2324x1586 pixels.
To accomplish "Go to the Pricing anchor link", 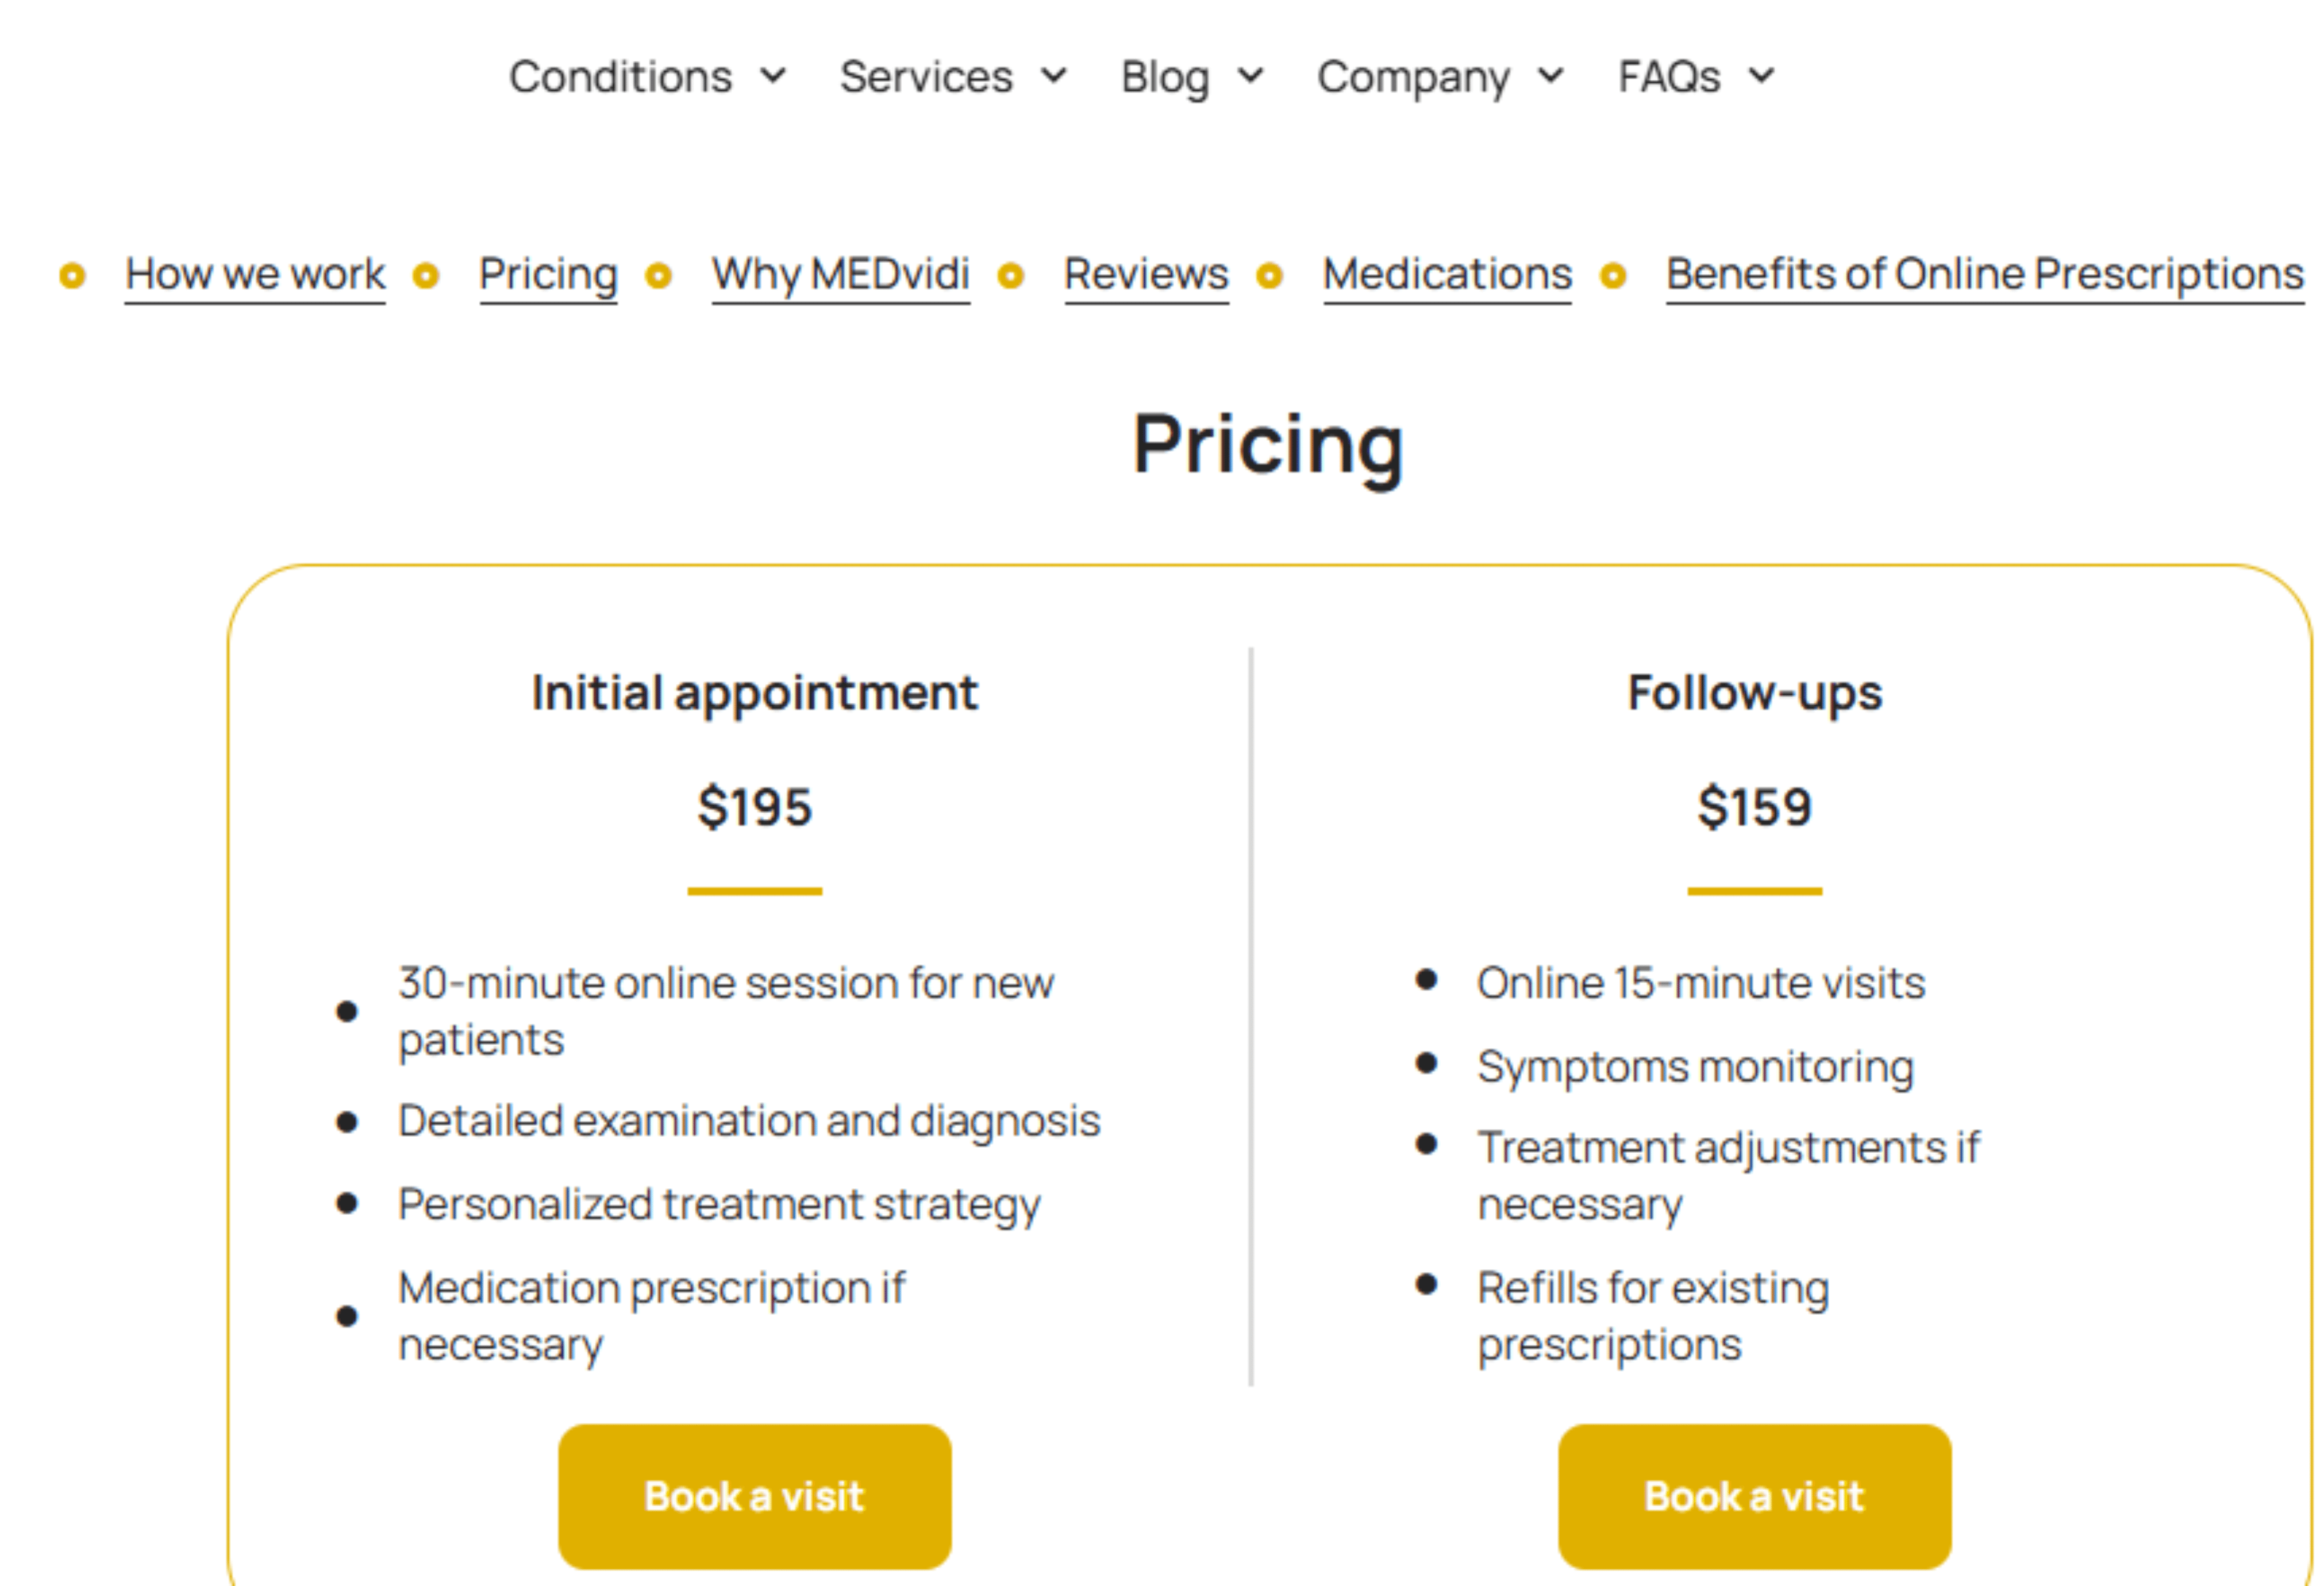I will pos(548,274).
